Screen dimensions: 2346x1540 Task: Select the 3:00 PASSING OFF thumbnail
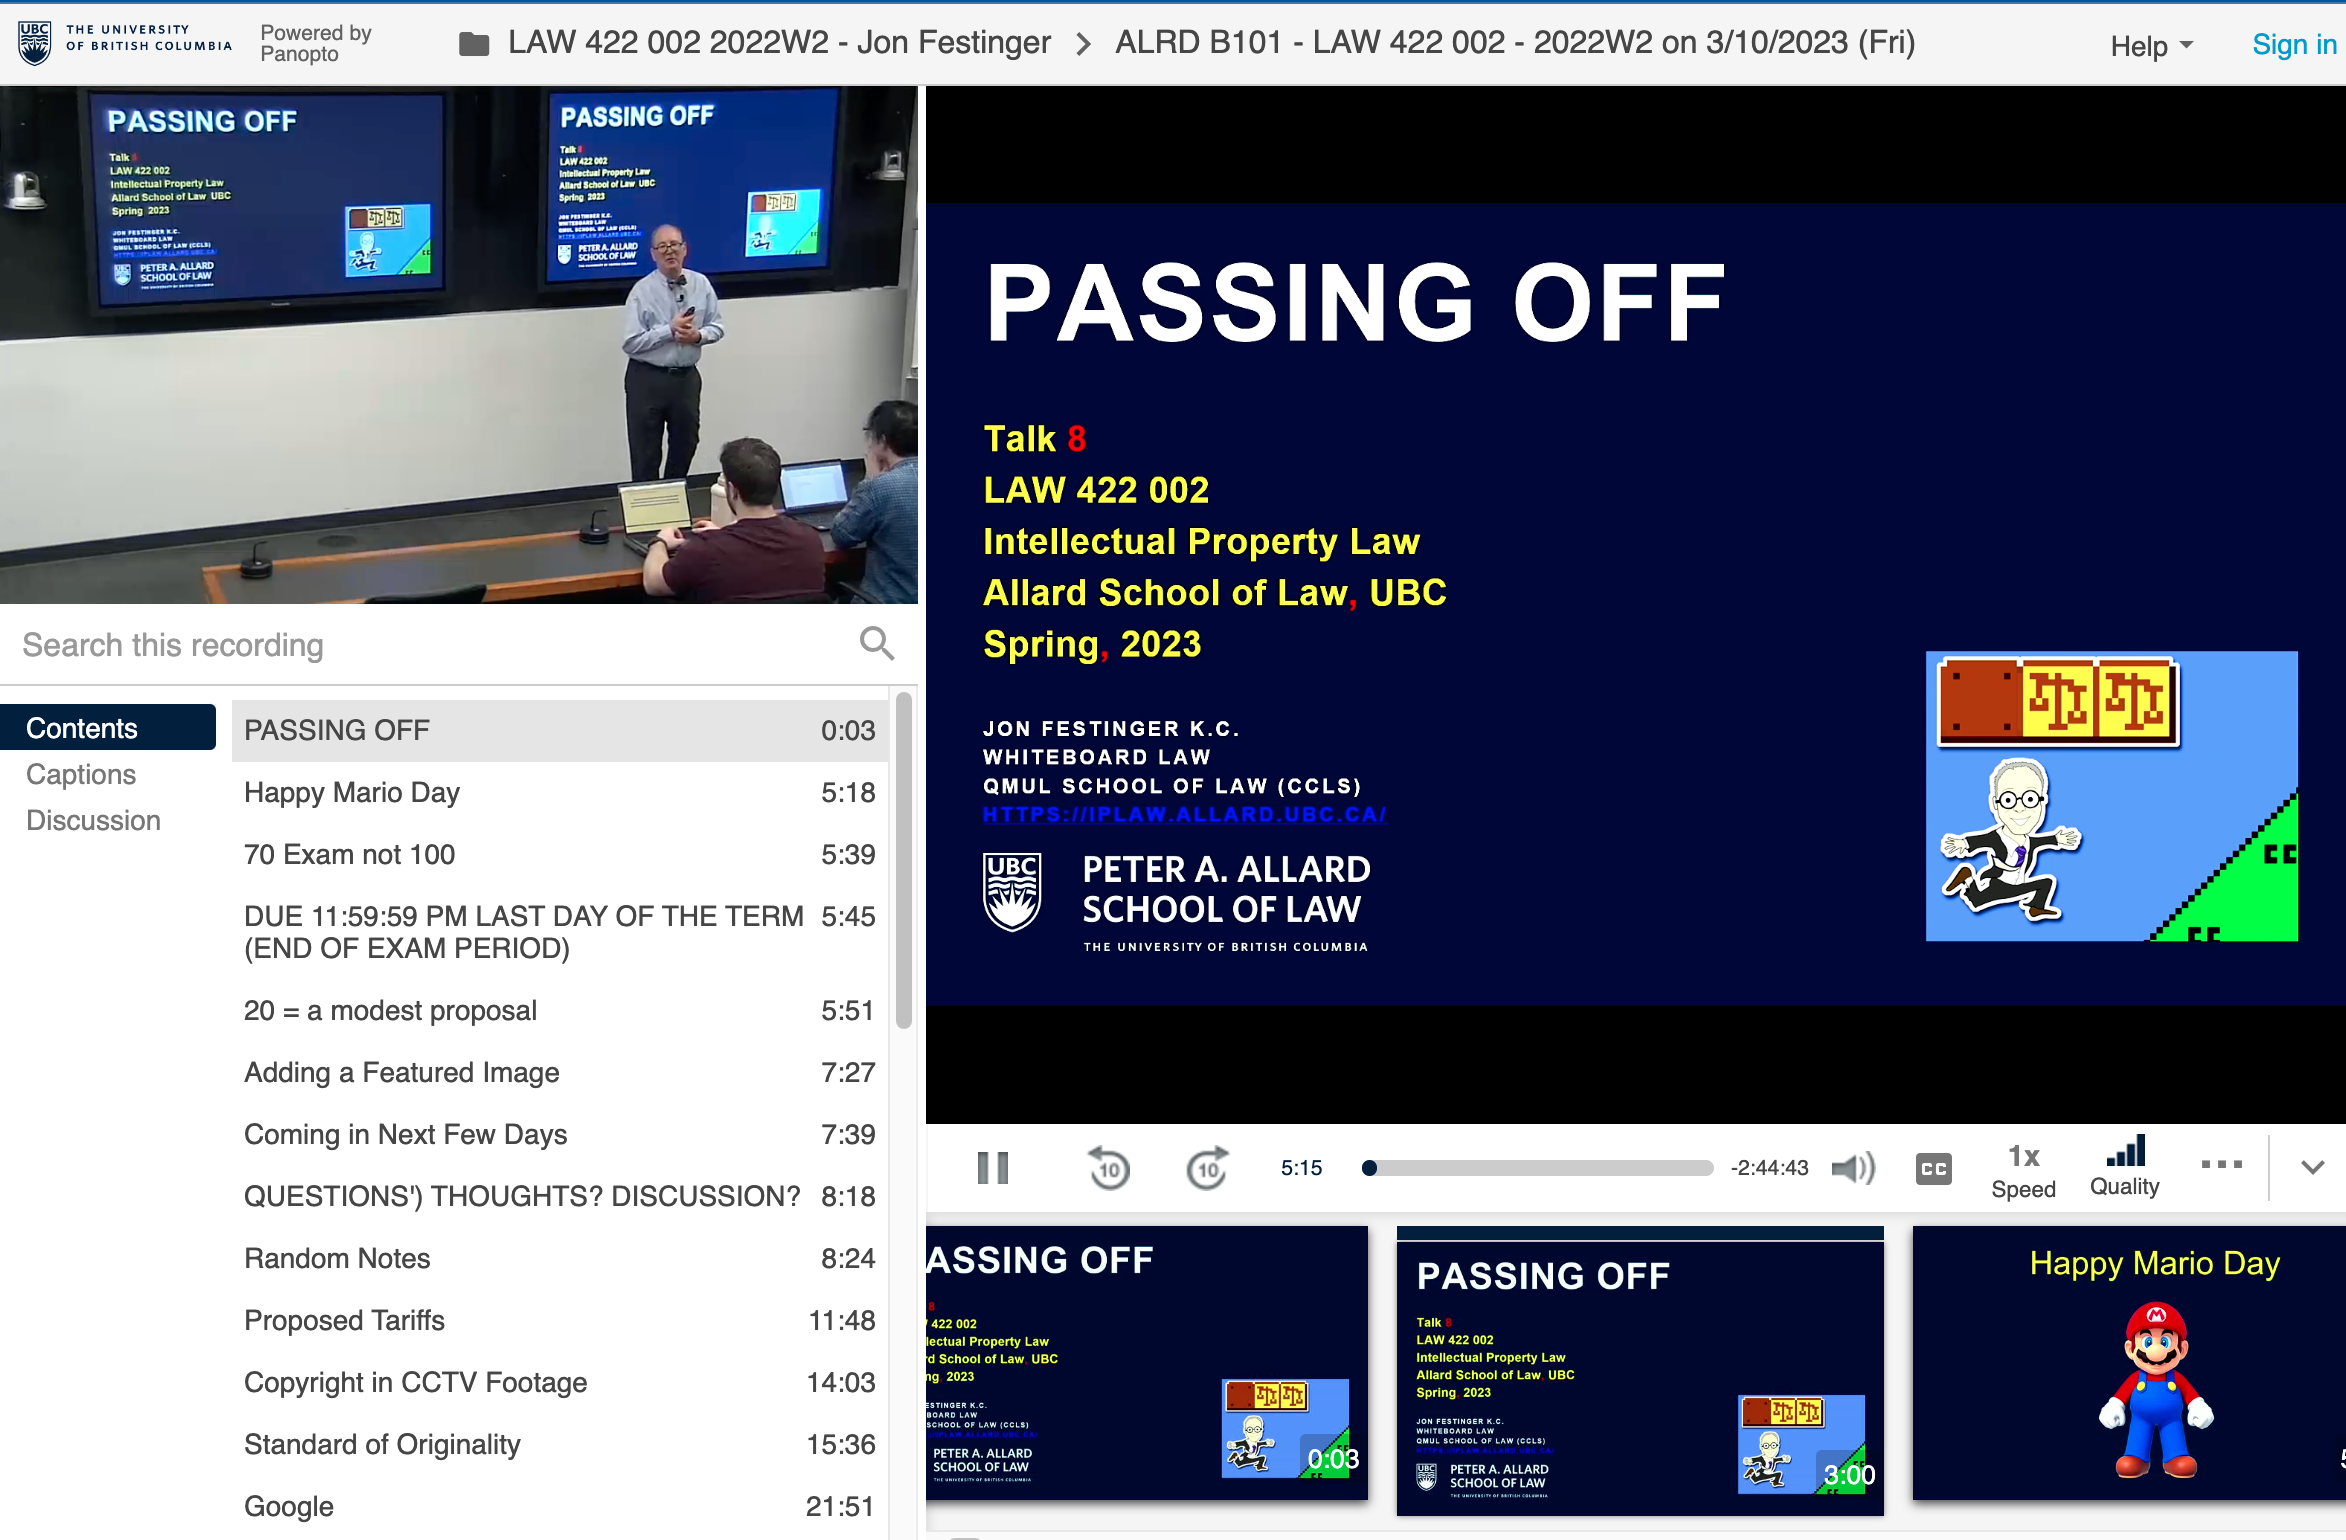pos(1640,1371)
